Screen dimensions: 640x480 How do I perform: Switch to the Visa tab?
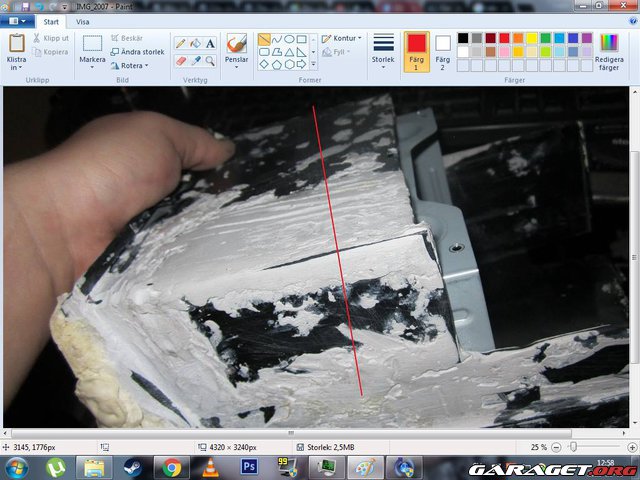pos(83,20)
